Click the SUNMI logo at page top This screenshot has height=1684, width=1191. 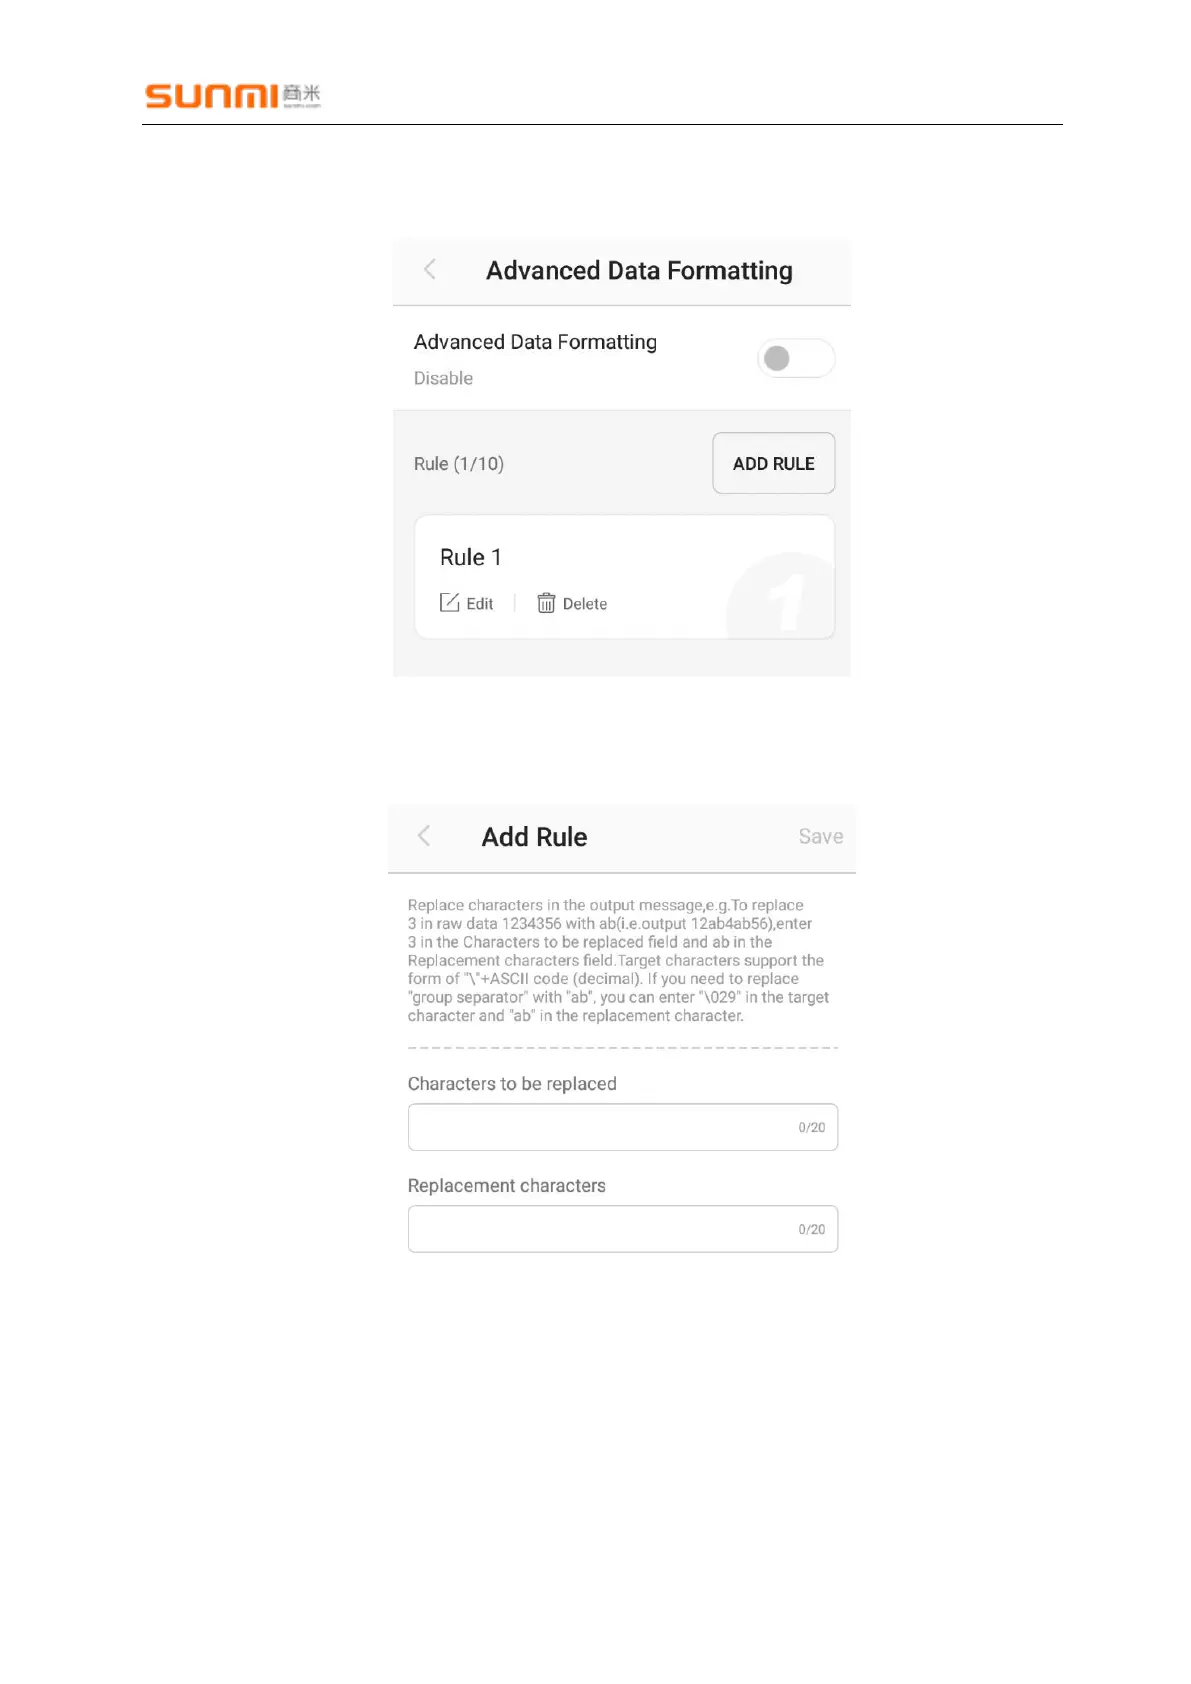coord(232,96)
